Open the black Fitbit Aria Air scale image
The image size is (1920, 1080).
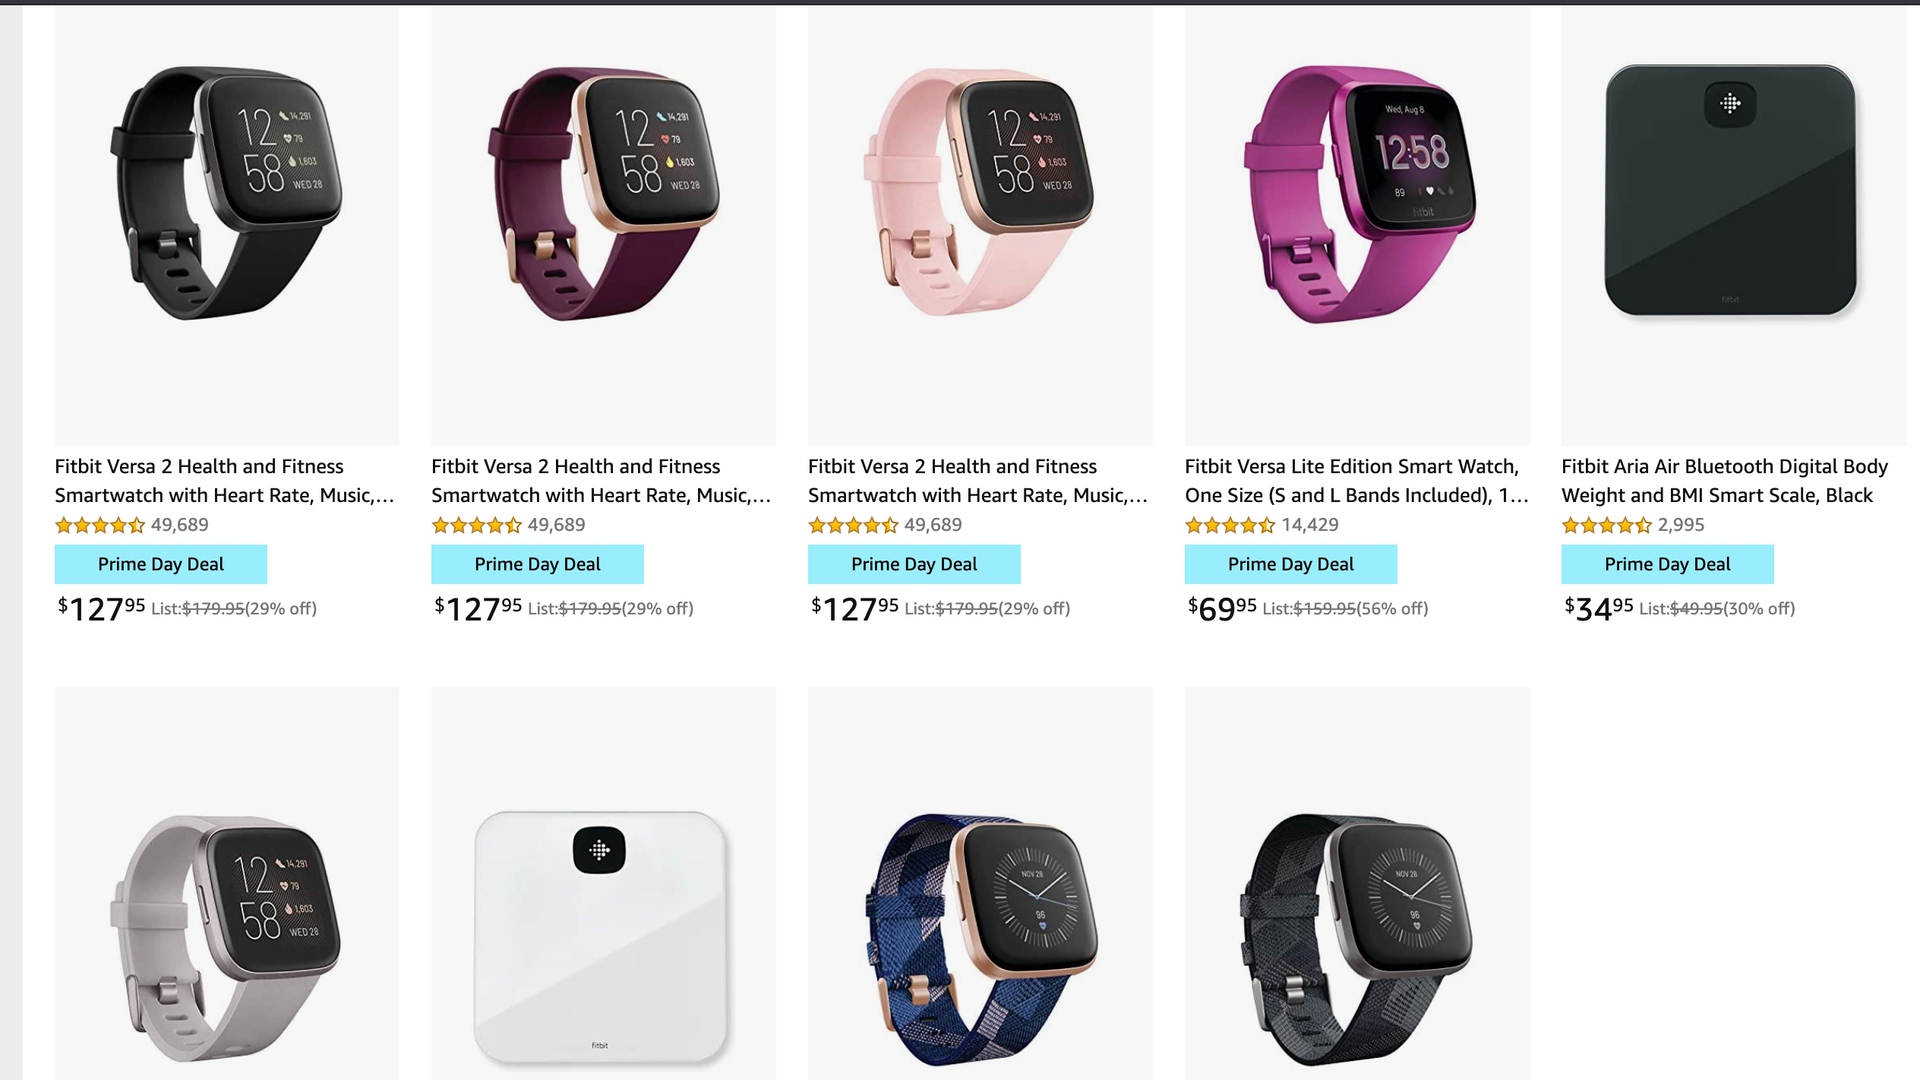[x=1733, y=225]
